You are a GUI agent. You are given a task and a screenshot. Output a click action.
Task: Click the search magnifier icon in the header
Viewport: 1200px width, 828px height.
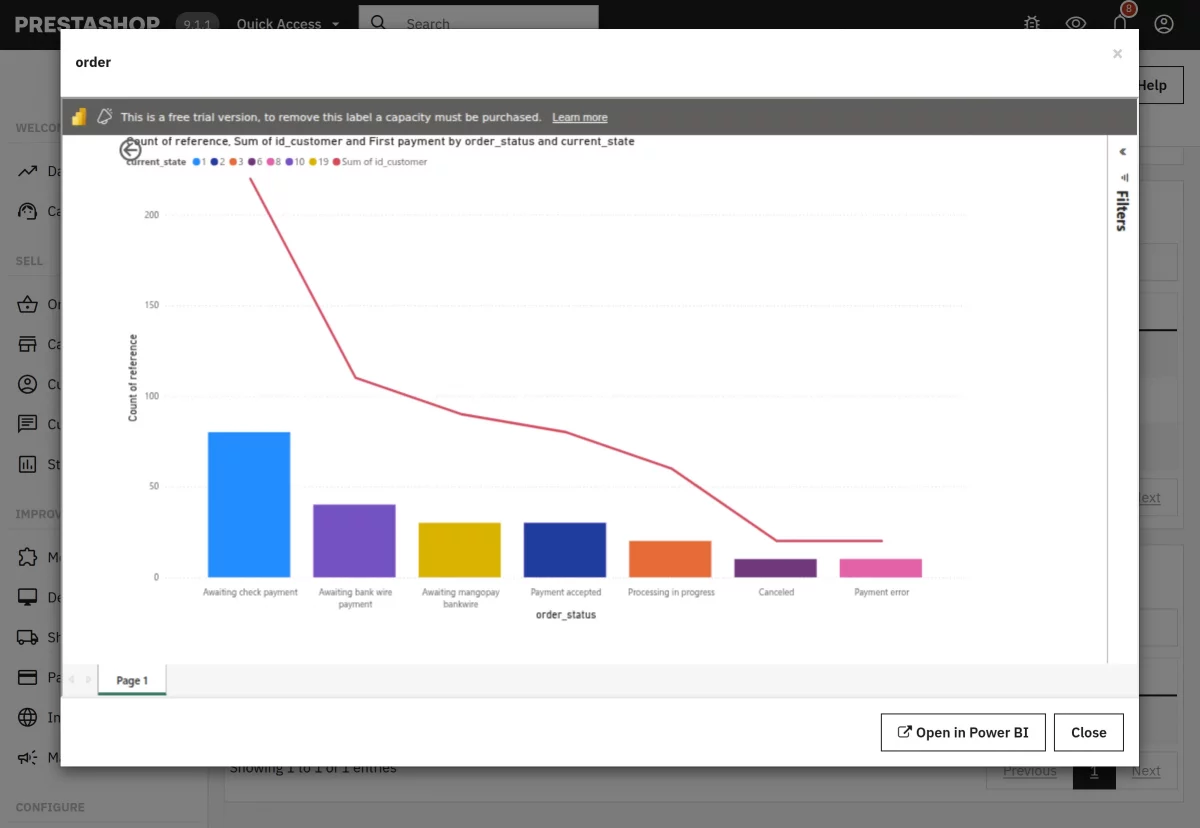point(378,23)
